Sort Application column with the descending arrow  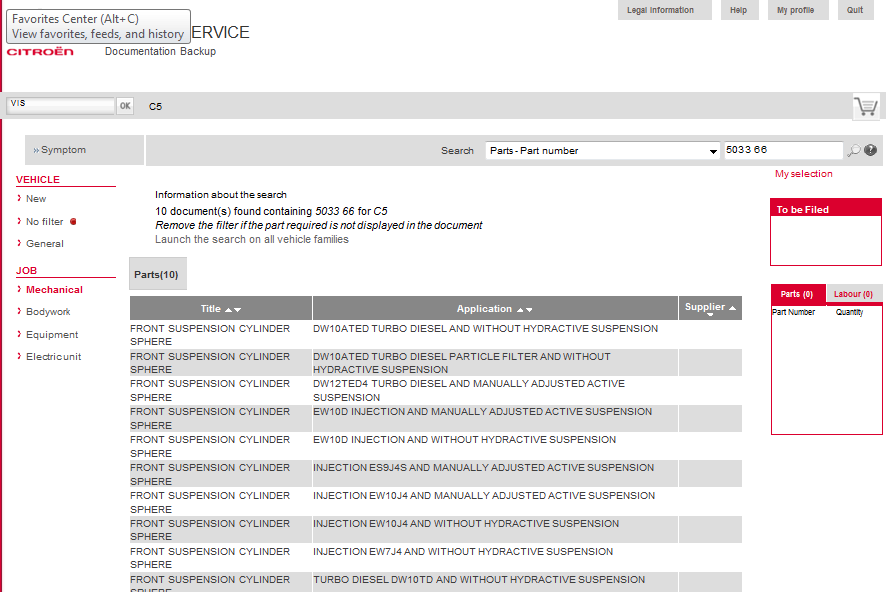click(529, 310)
